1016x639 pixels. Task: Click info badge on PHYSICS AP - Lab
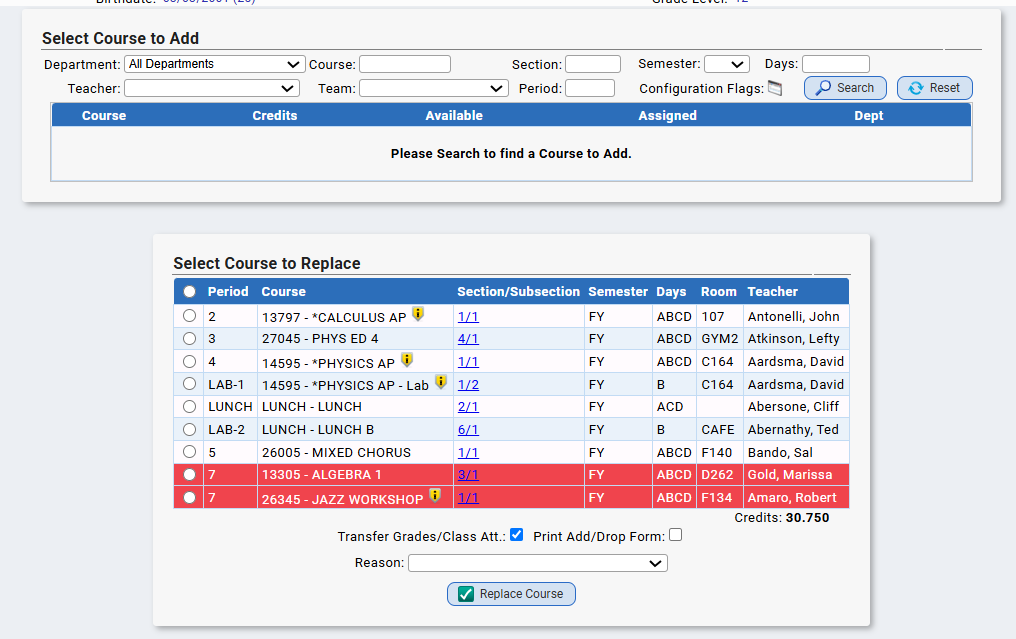coord(441,382)
